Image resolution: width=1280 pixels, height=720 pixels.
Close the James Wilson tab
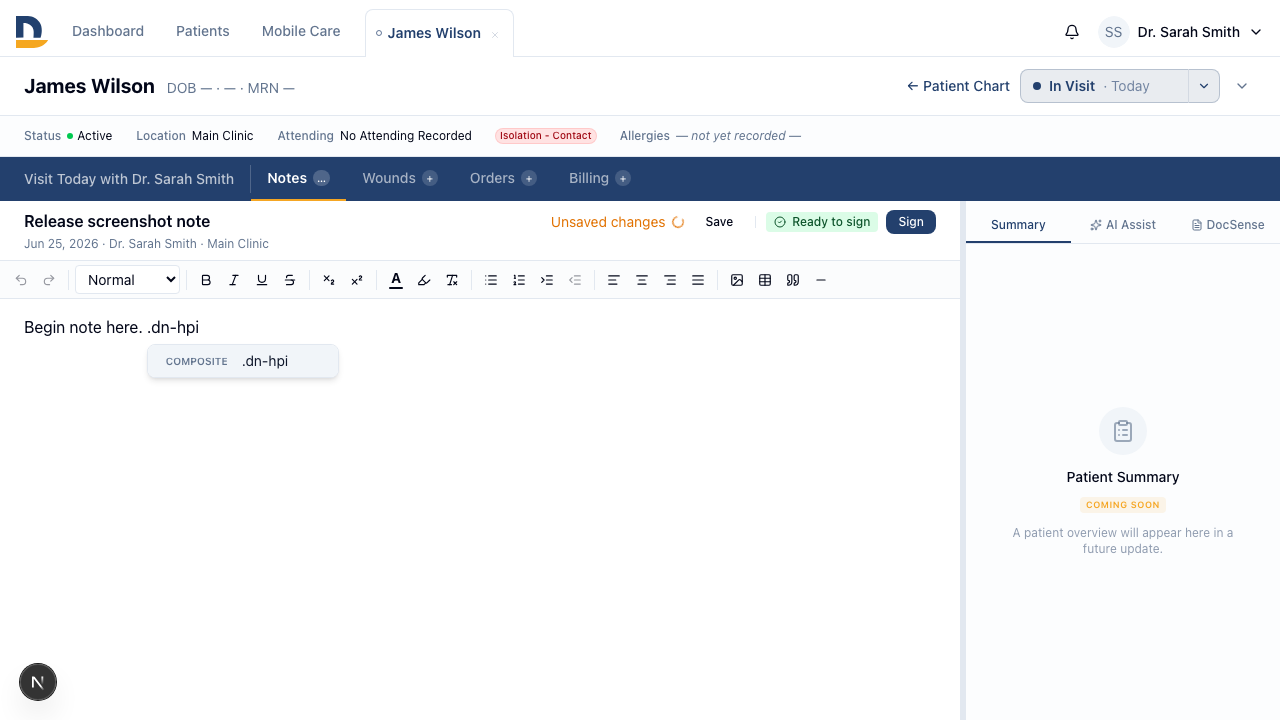coord(494,35)
